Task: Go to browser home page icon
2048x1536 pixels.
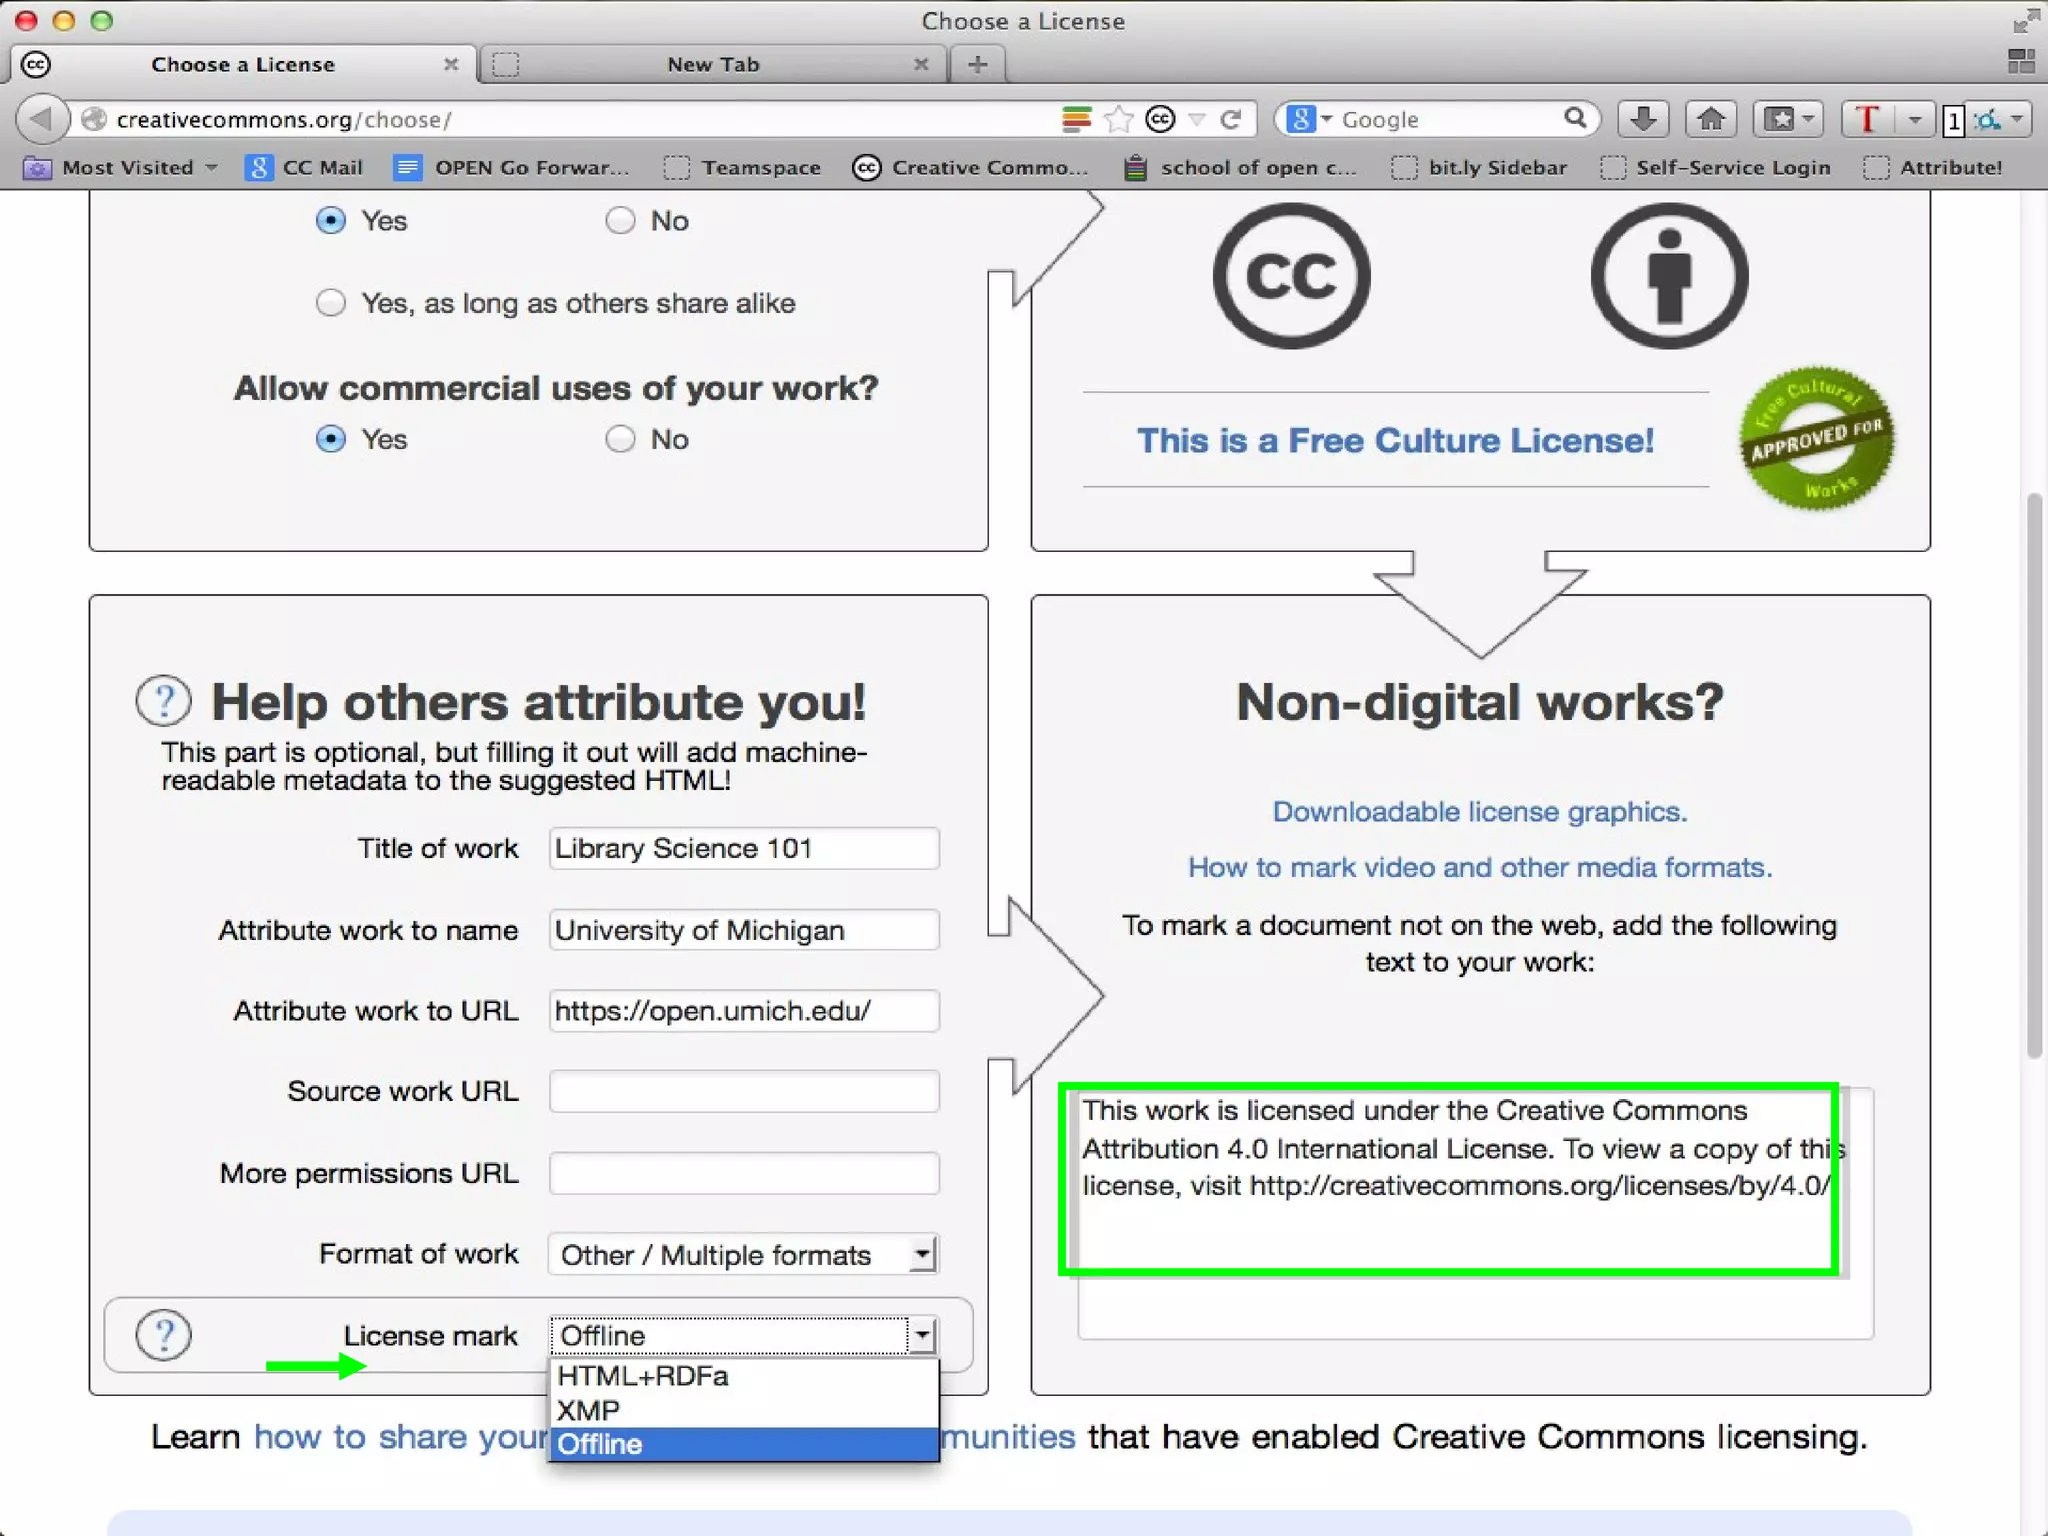Action: [1710, 119]
